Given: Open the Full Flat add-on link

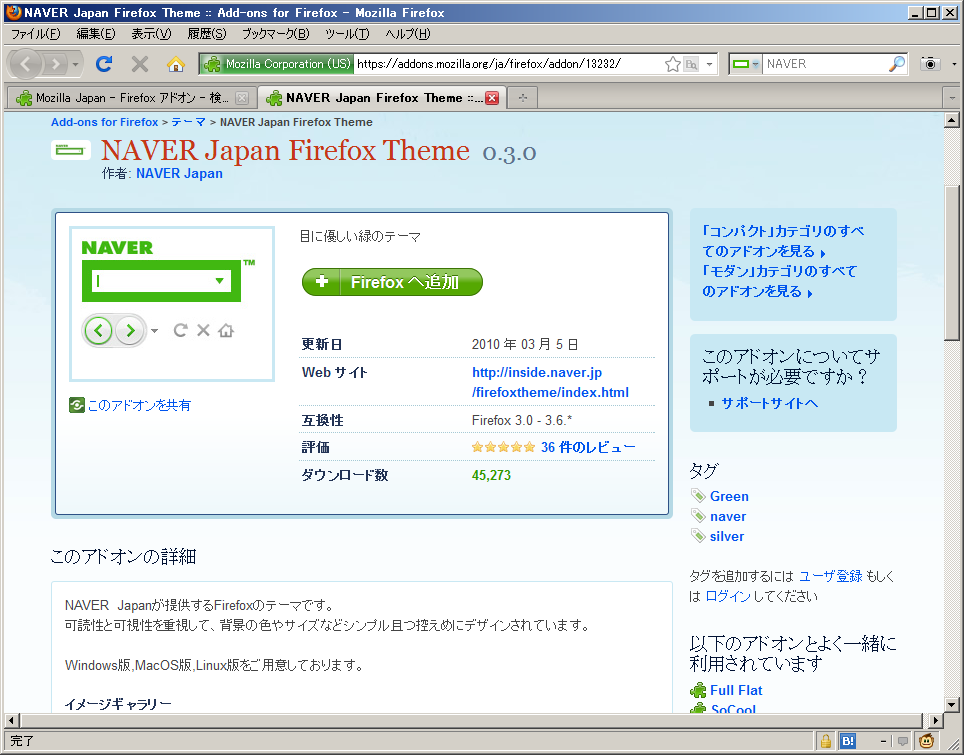Looking at the screenshot, I should click(736, 690).
